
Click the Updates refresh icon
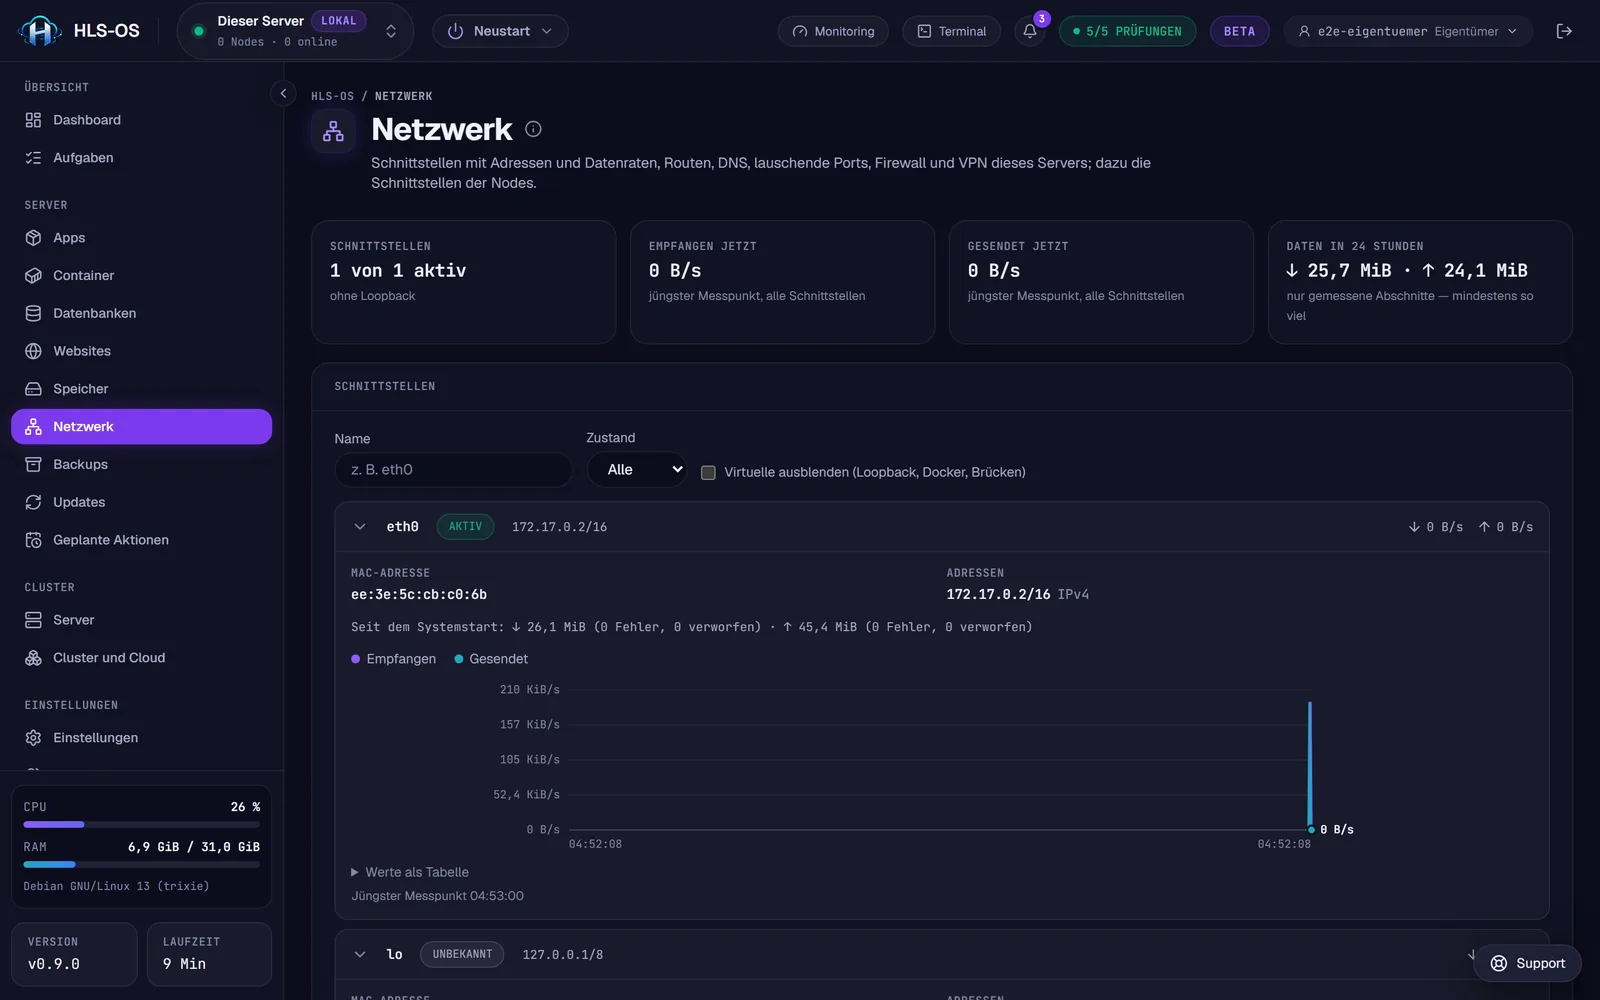[x=33, y=502]
